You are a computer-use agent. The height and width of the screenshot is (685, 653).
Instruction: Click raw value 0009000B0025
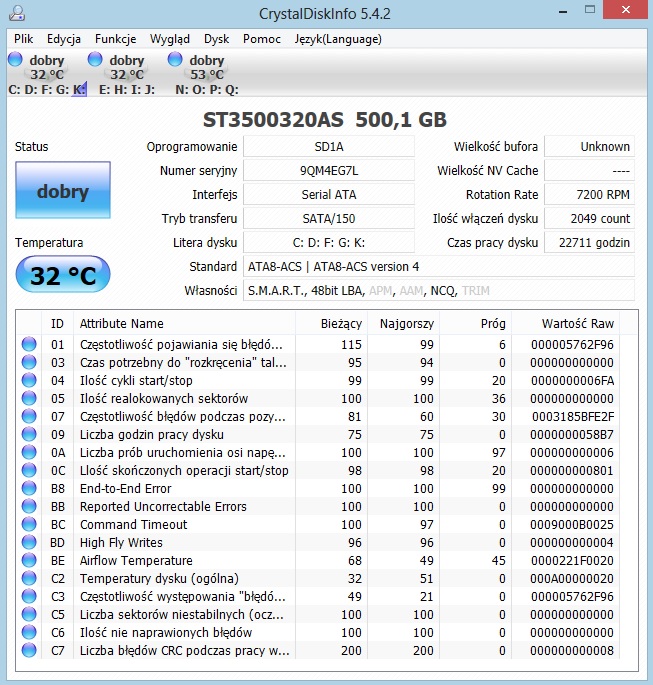[x=572, y=524]
